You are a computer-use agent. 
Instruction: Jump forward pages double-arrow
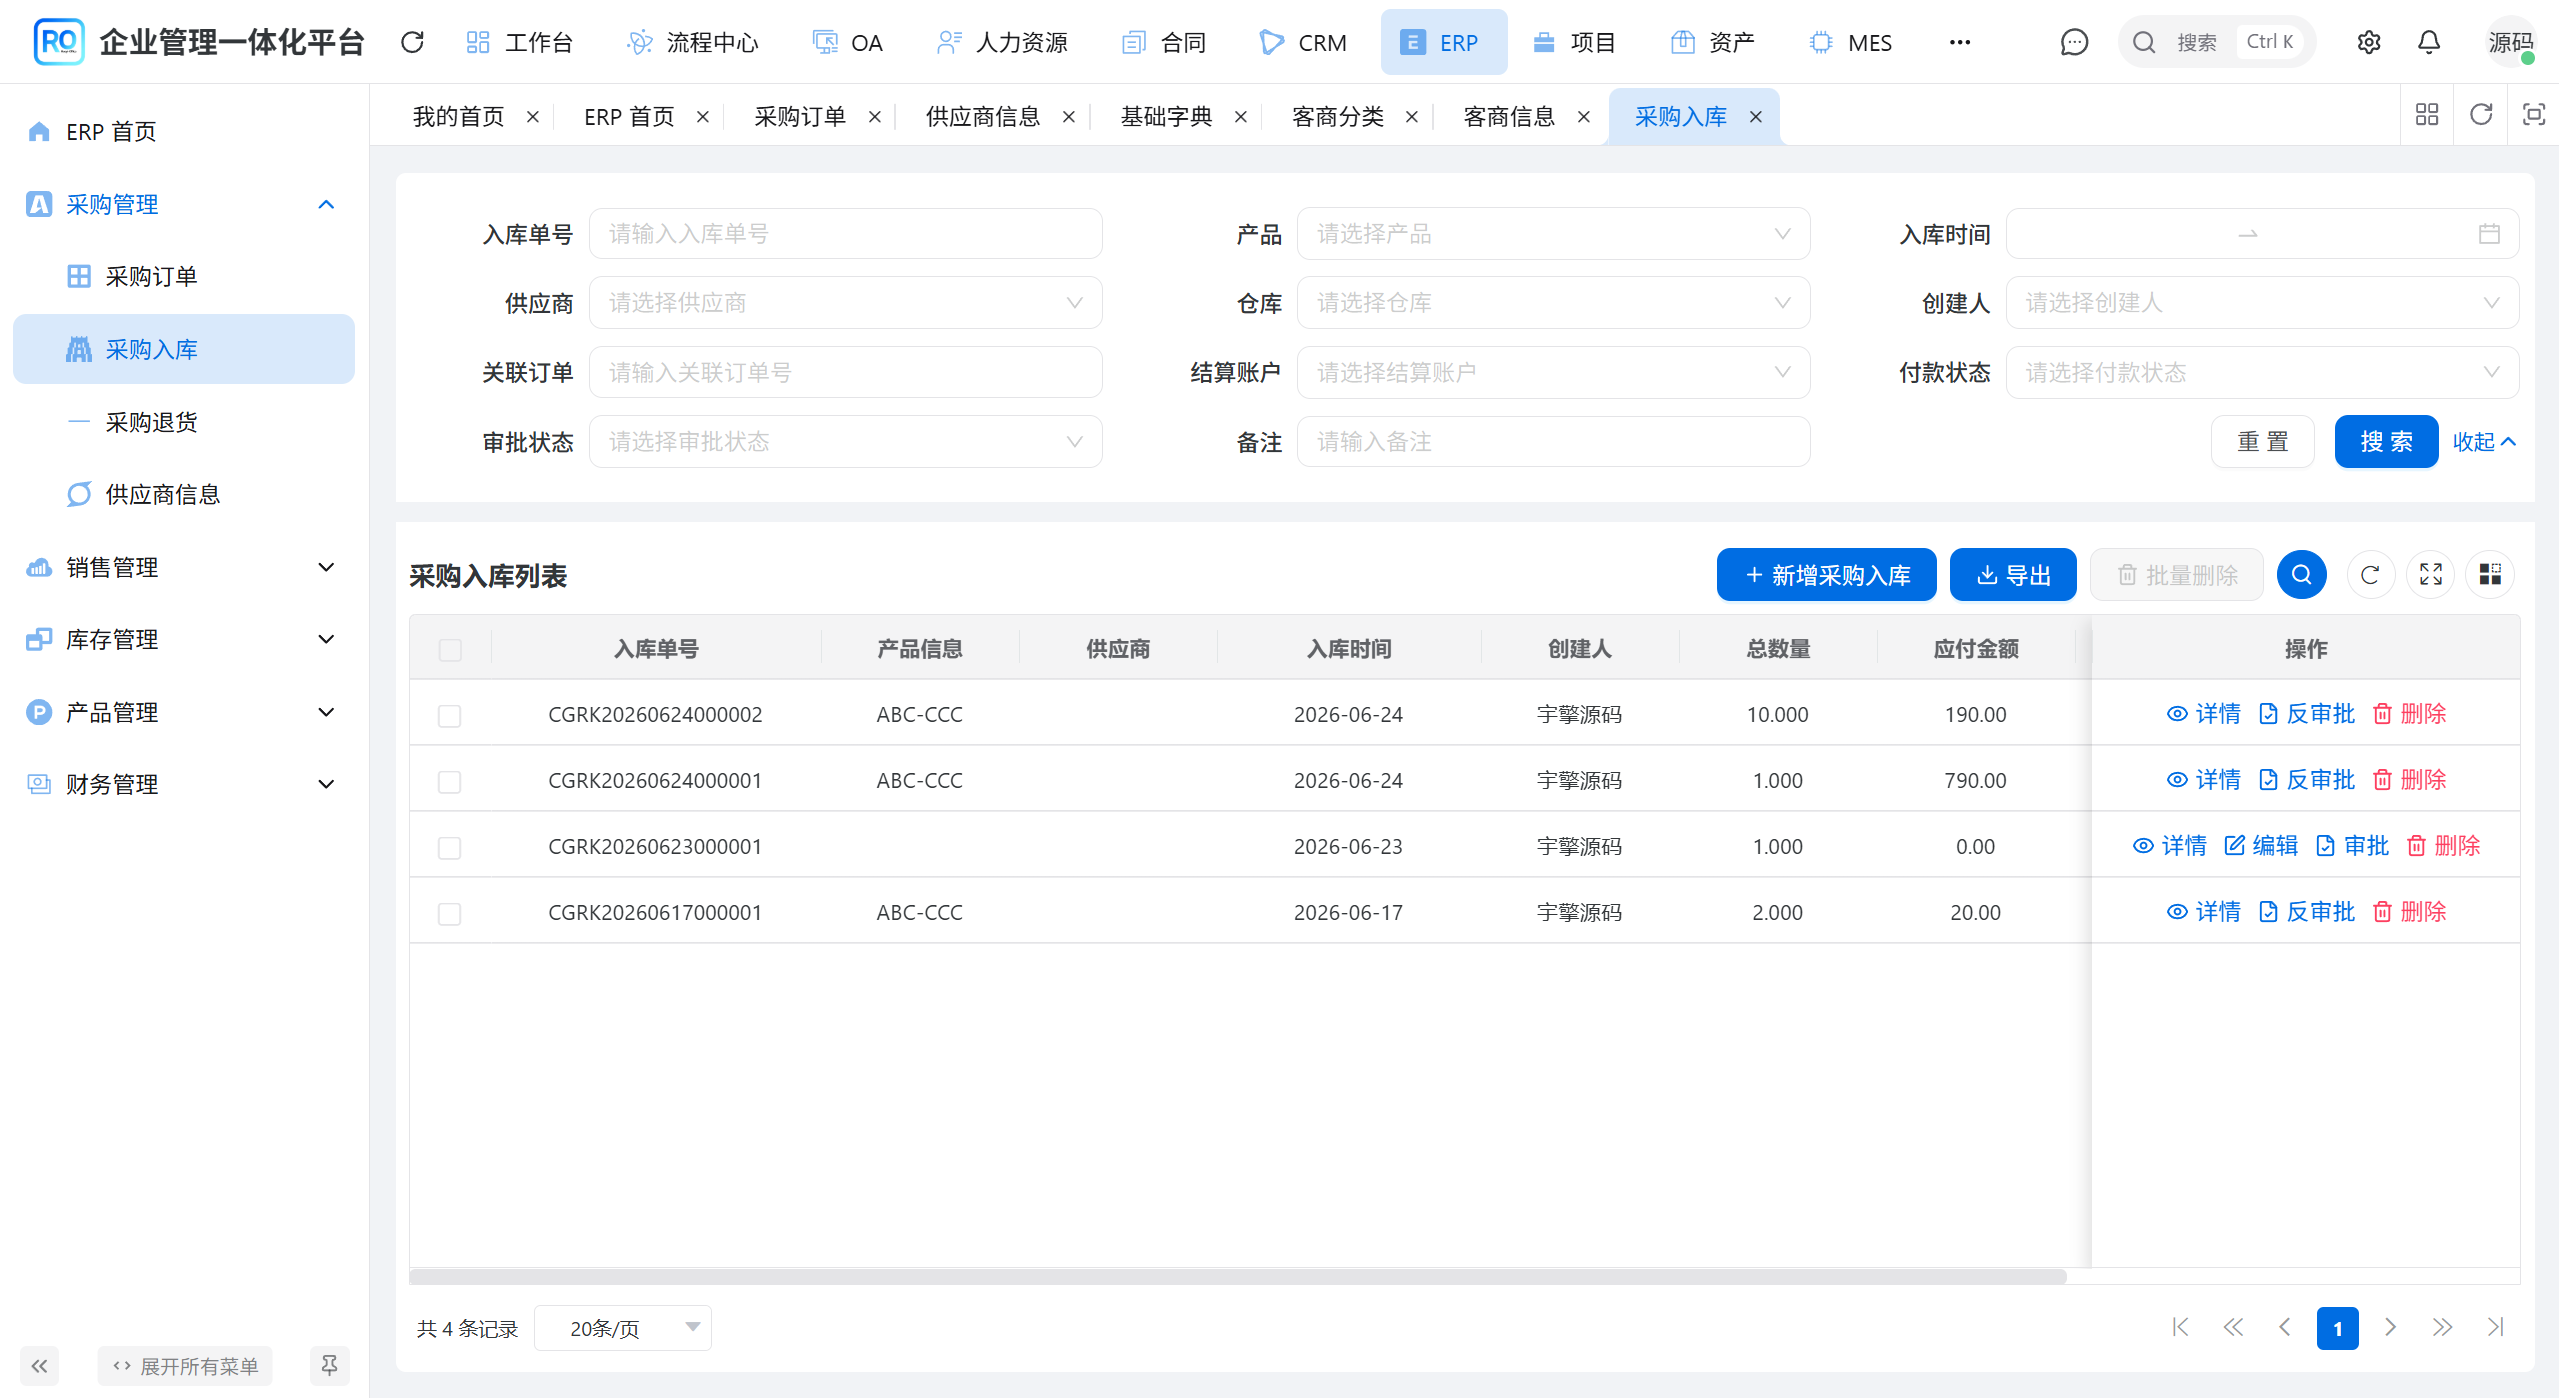(x=2442, y=1327)
